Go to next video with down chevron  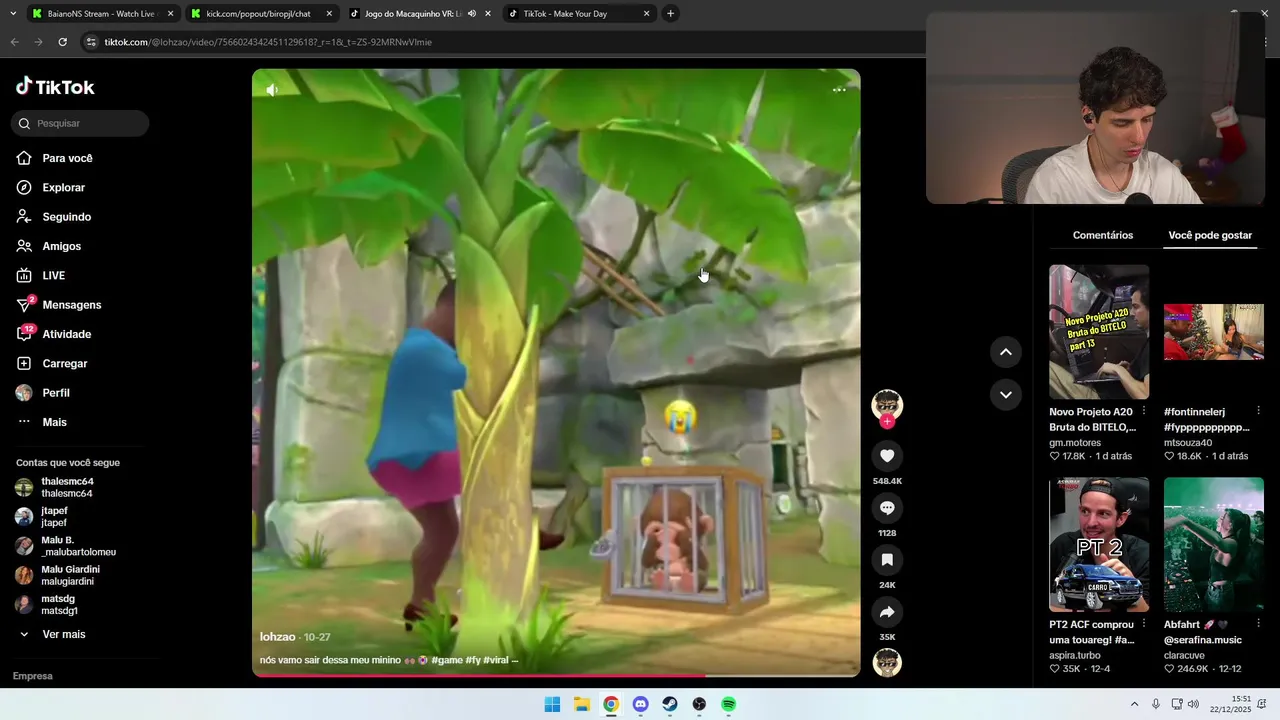pos(1006,395)
